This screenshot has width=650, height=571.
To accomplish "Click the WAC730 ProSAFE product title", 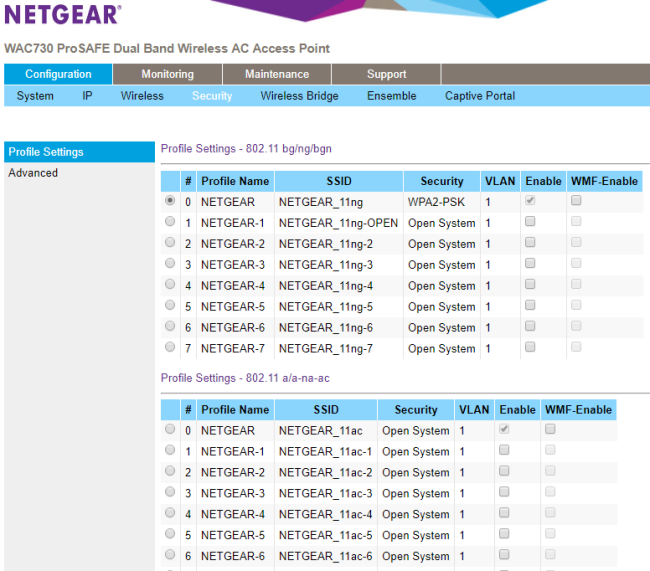I will point(167,49).
